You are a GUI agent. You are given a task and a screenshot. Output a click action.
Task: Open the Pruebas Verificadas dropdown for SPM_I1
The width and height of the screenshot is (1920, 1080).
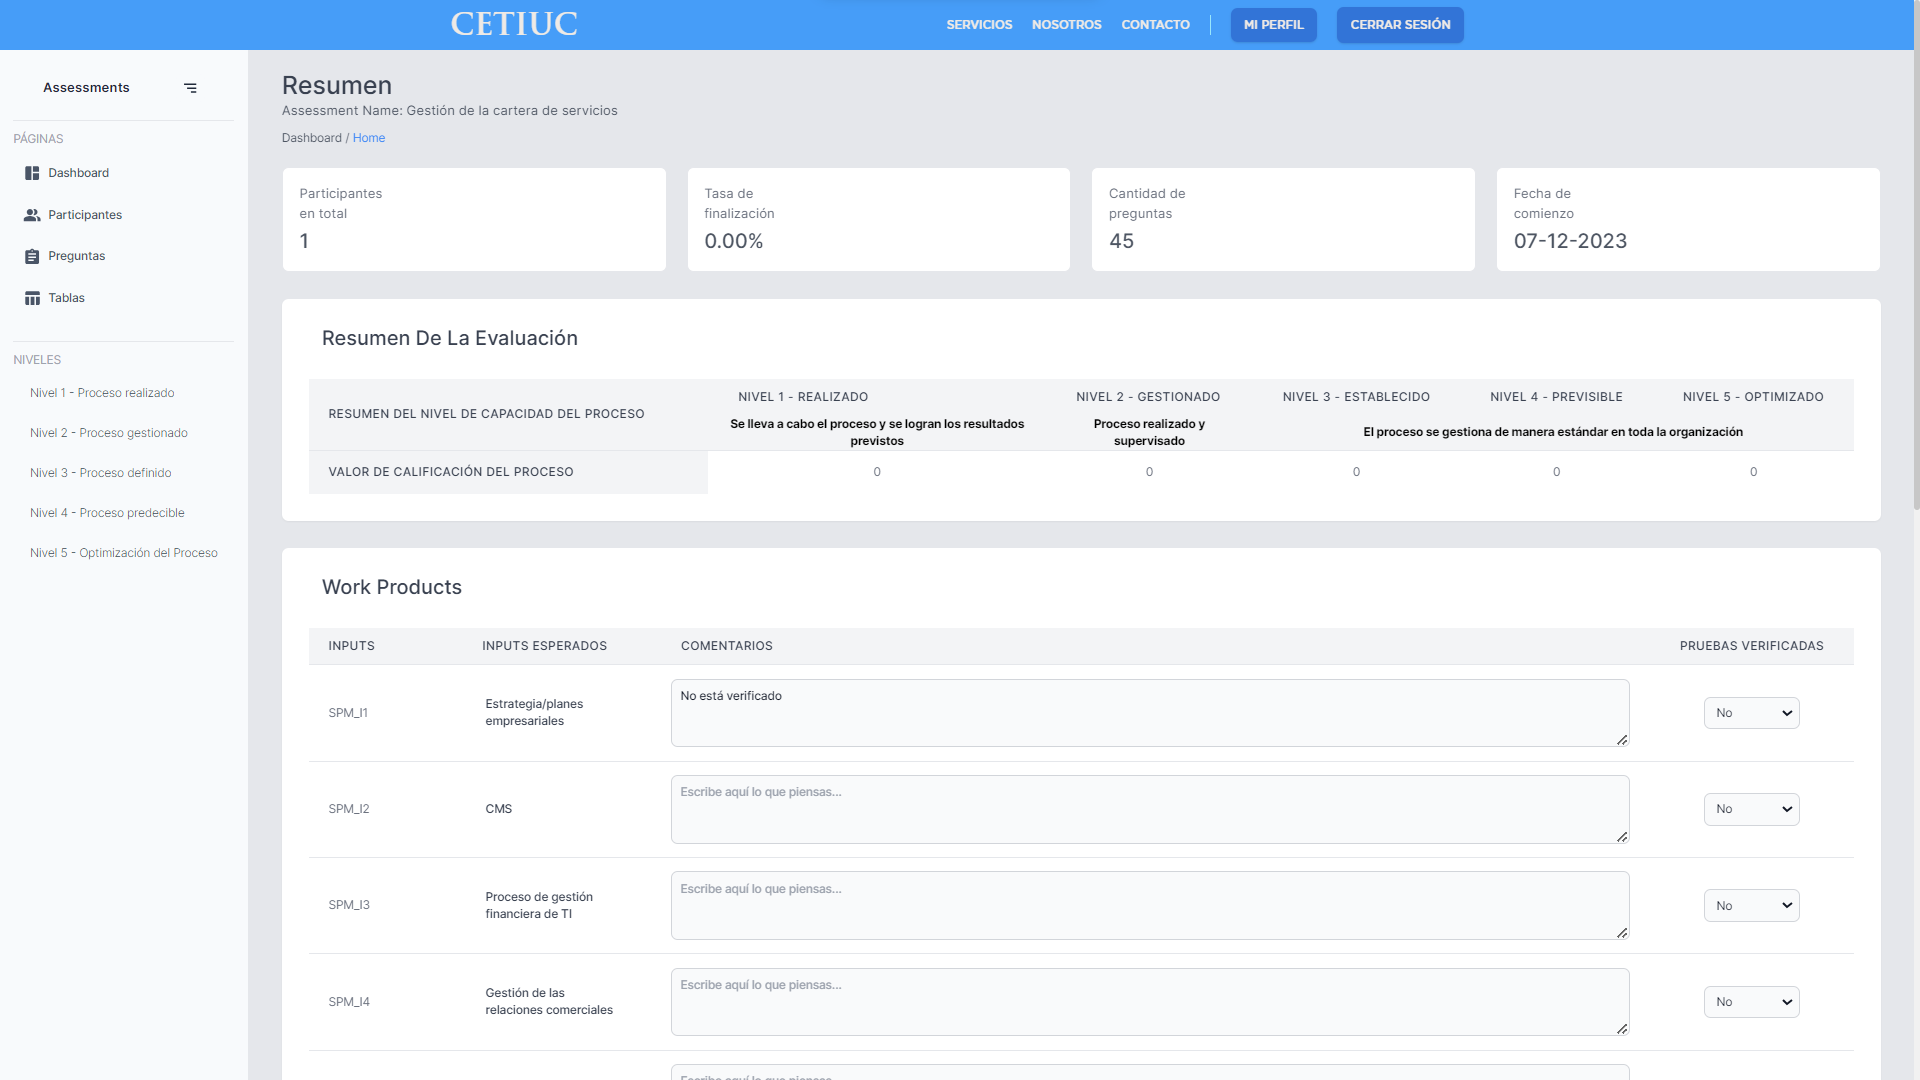(x=1751, y=712)
